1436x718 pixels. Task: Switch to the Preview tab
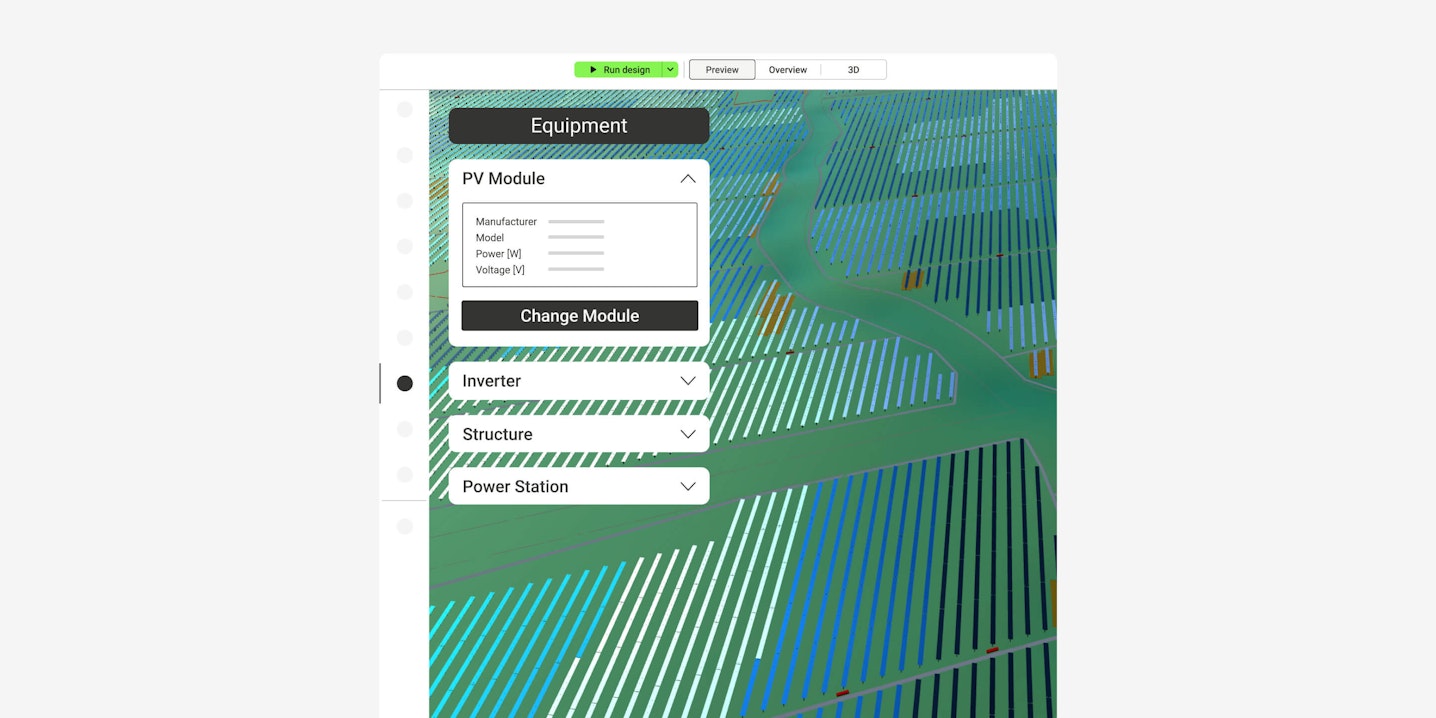722,70
